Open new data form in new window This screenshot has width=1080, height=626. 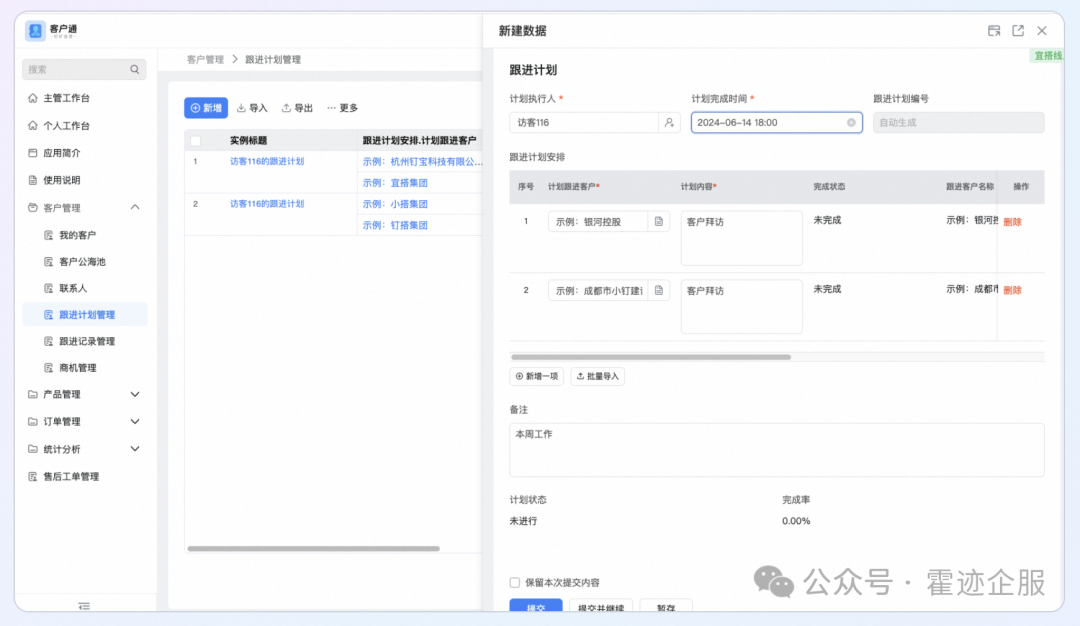click(x=1018, y=31)
